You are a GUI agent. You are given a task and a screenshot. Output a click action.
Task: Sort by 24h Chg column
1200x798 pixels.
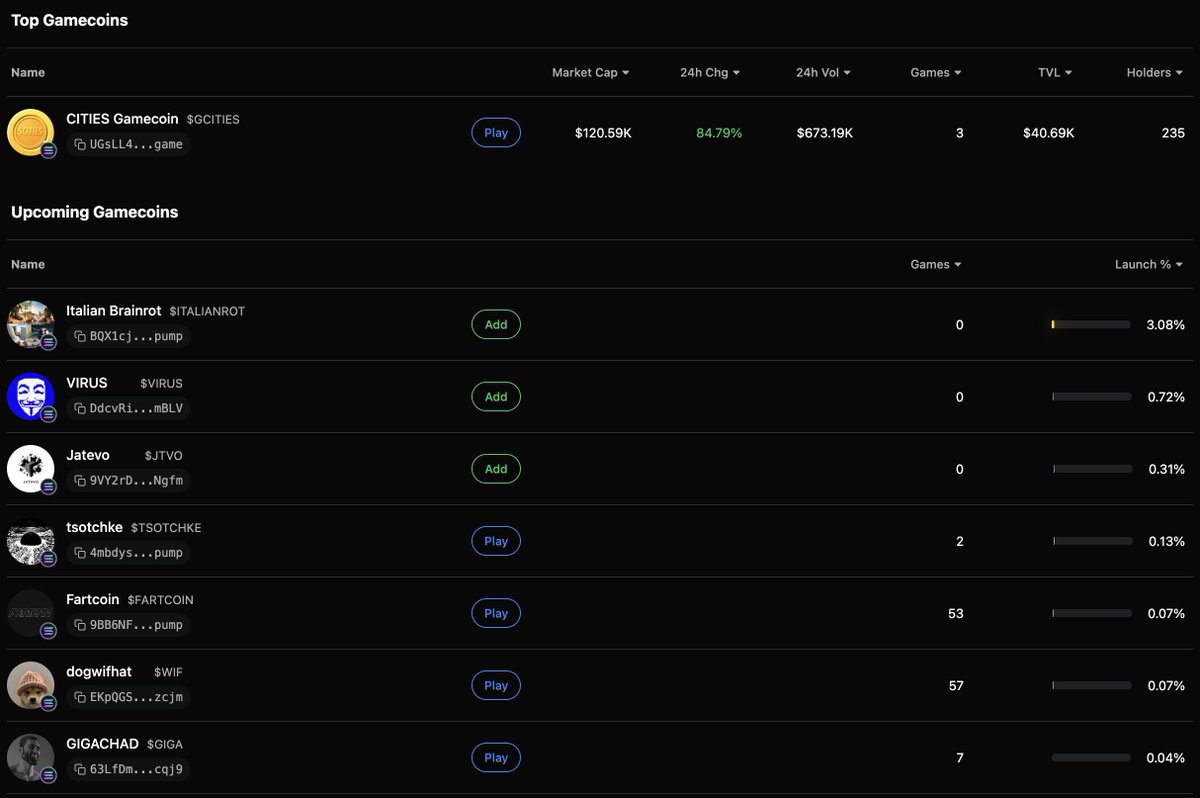click(710, 73)
